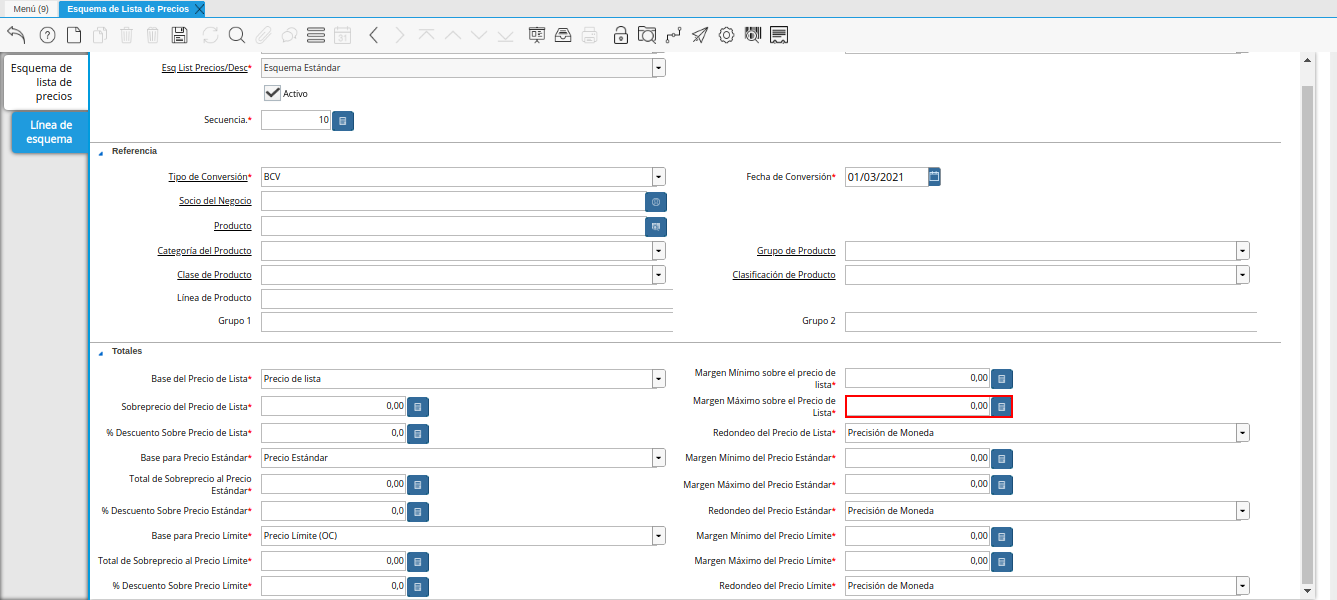The height and width of the screenshot is (600, 1337).
Task: Uncheck the Activo checkbox
Action: (x=271, y=93)
